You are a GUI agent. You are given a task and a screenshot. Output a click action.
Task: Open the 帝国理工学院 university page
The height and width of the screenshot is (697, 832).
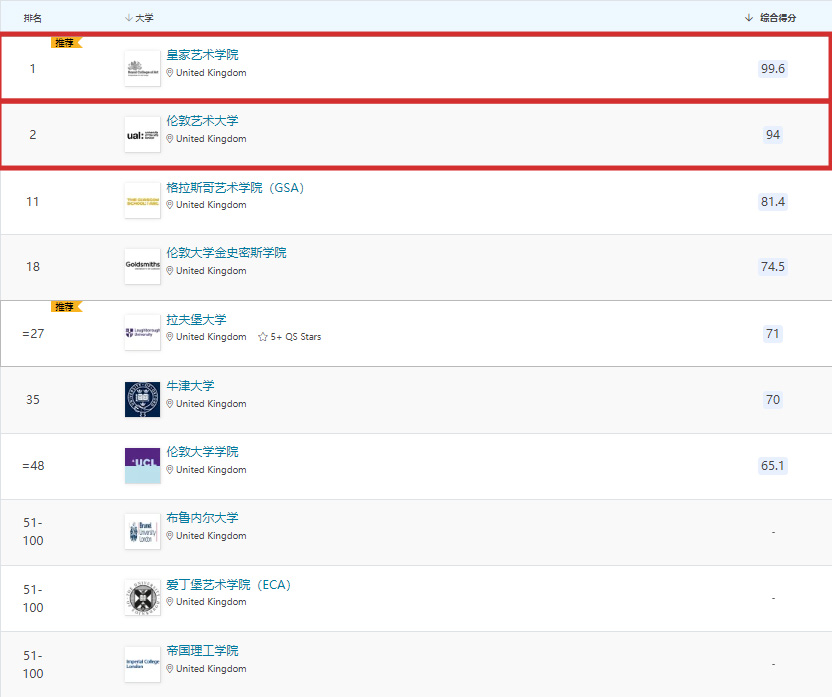coord(202,650)
